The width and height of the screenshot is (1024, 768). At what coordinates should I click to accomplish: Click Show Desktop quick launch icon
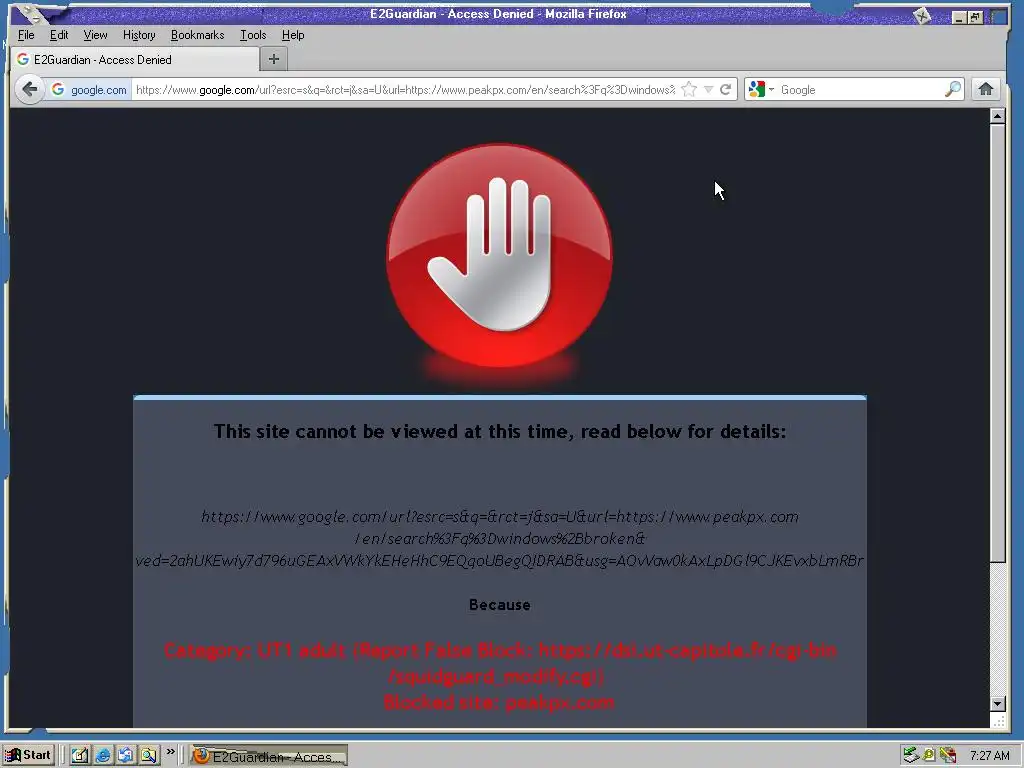tap(80, 756)
